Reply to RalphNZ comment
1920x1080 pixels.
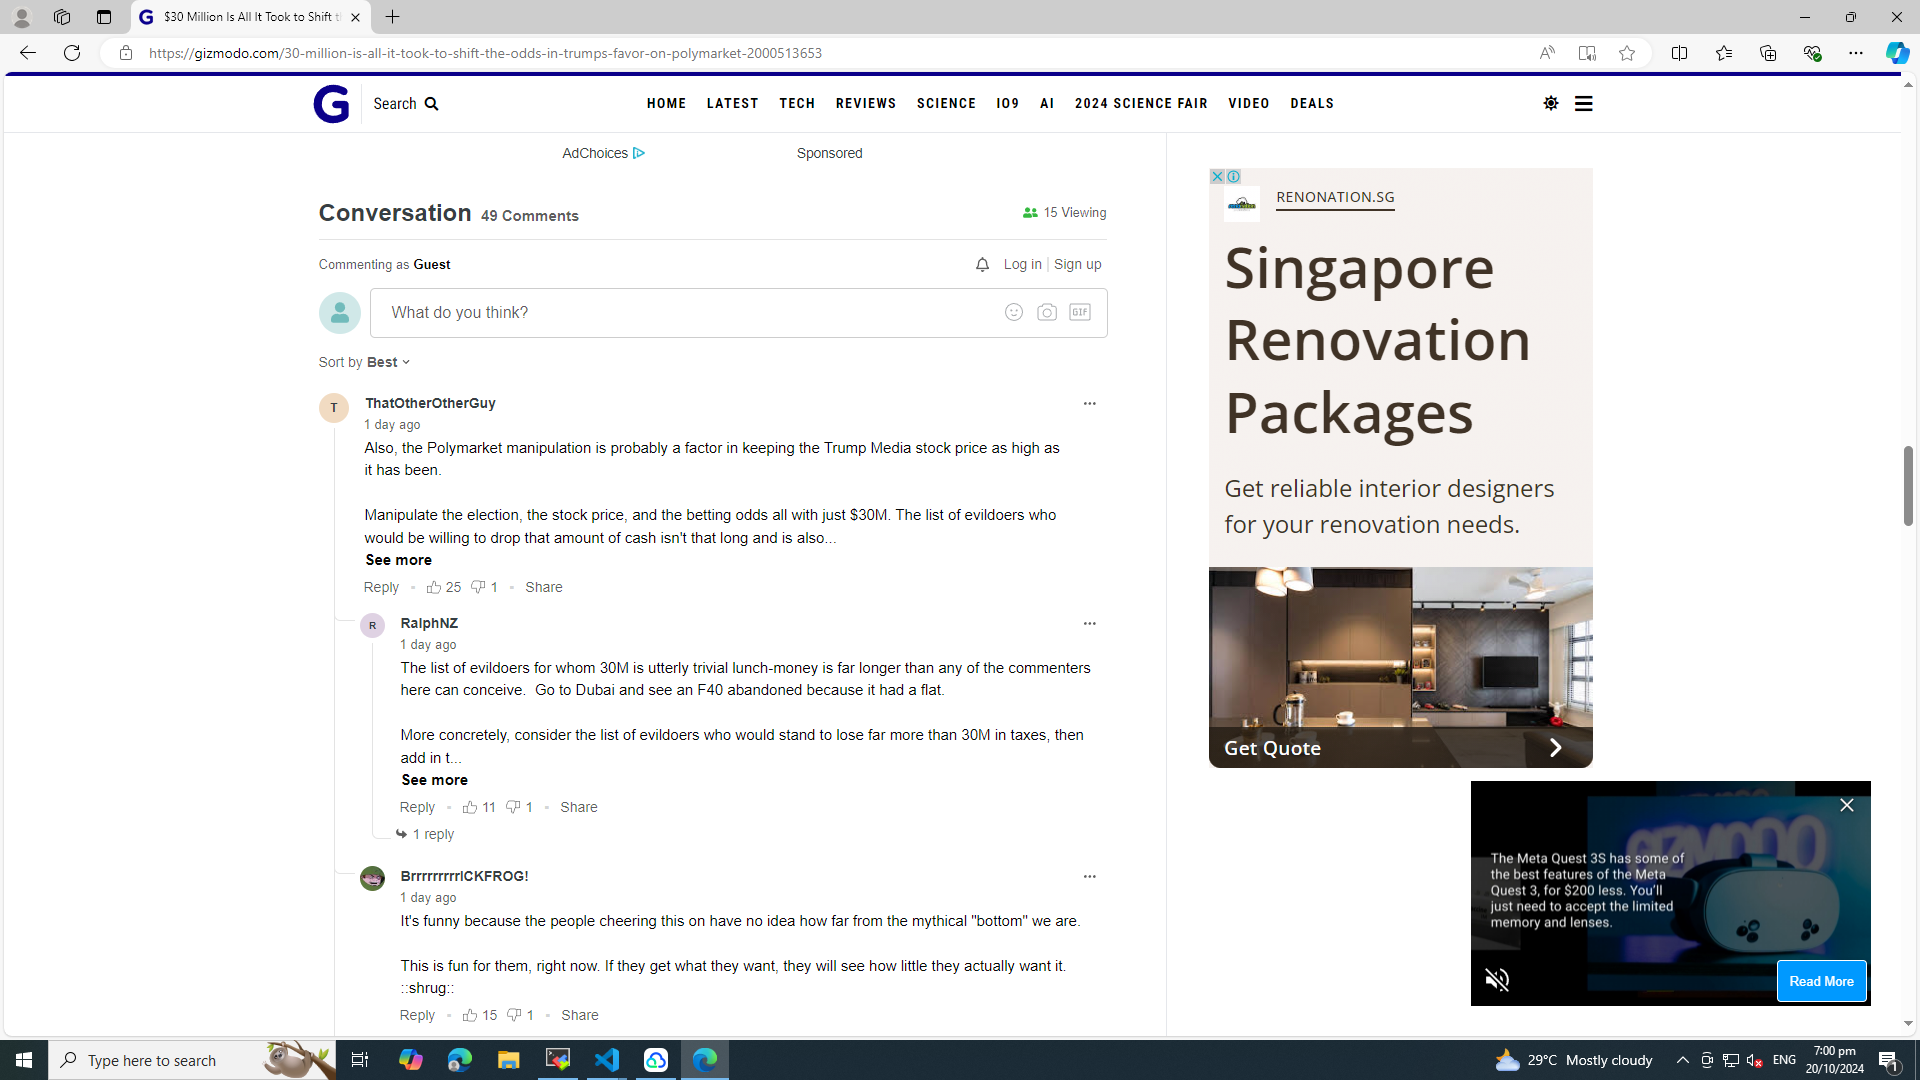pos(417,807)
